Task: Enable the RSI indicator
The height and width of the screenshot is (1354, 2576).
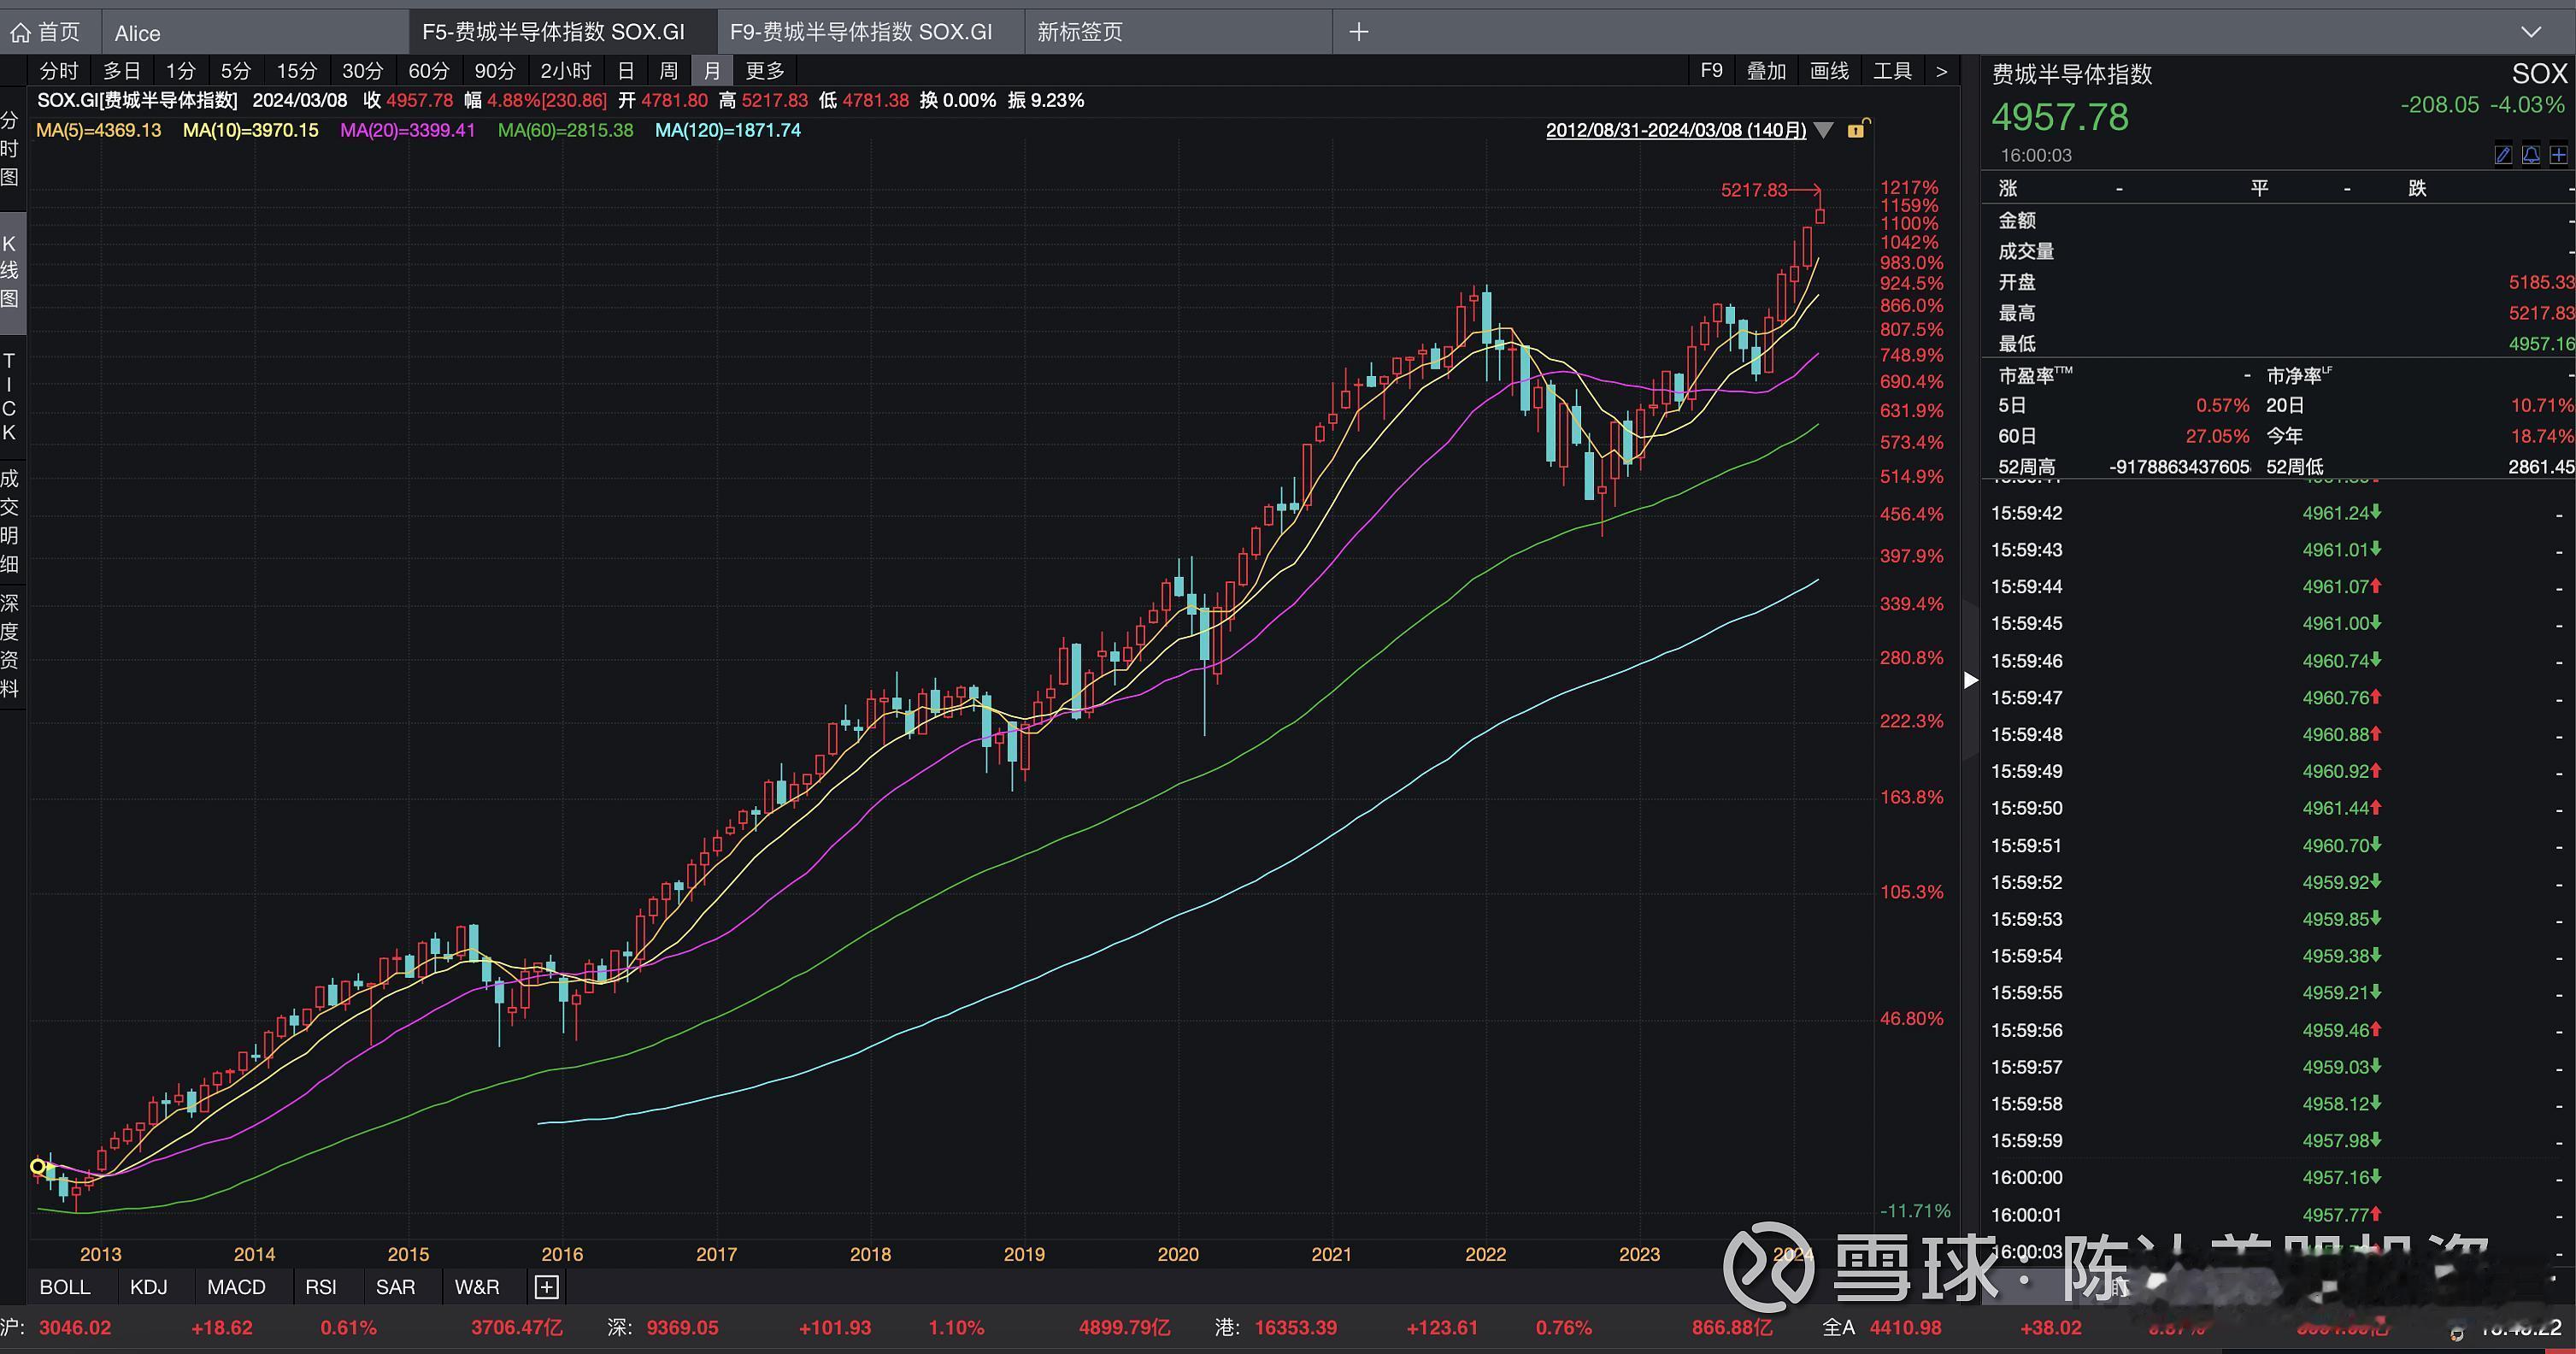Action: [321, 1287]
